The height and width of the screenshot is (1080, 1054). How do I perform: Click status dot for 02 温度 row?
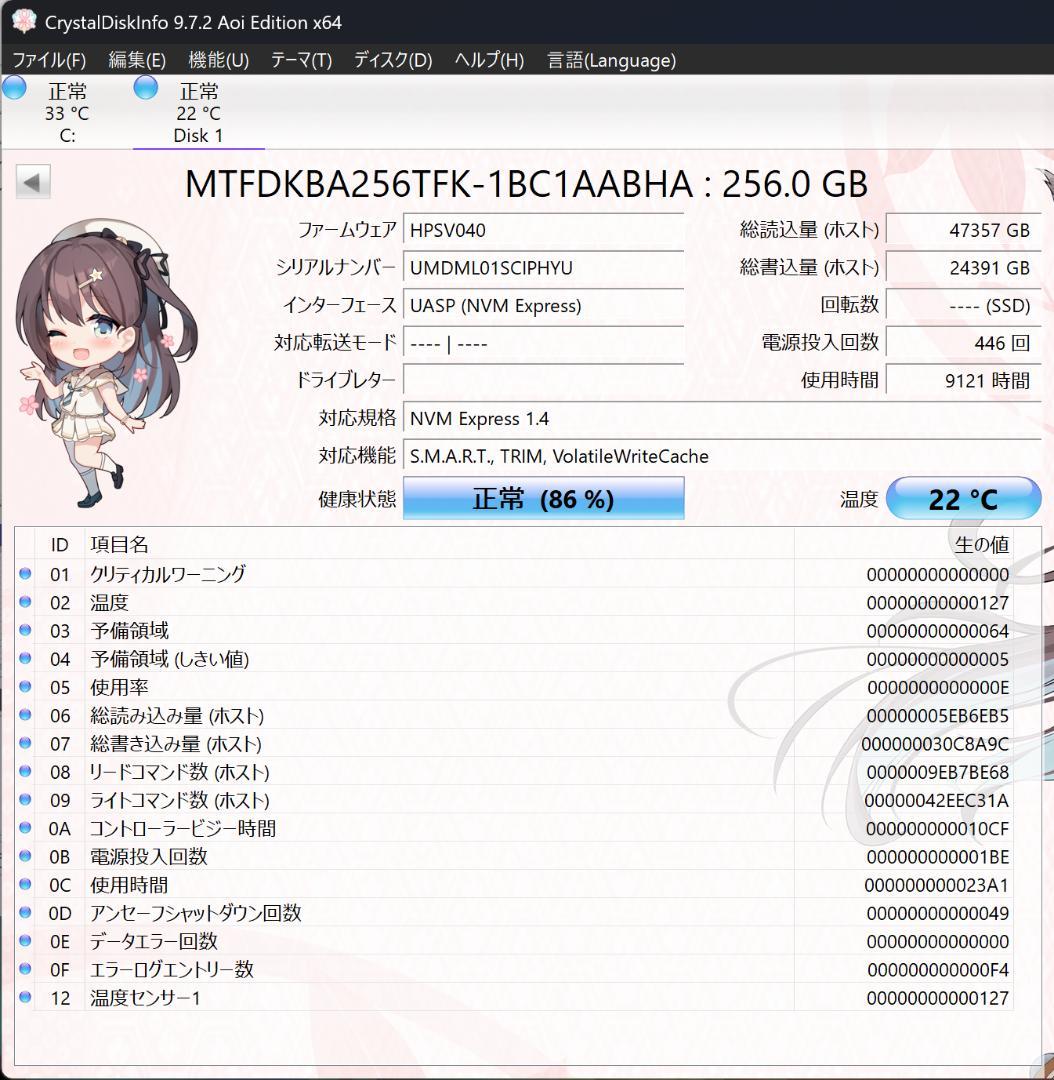25,601
